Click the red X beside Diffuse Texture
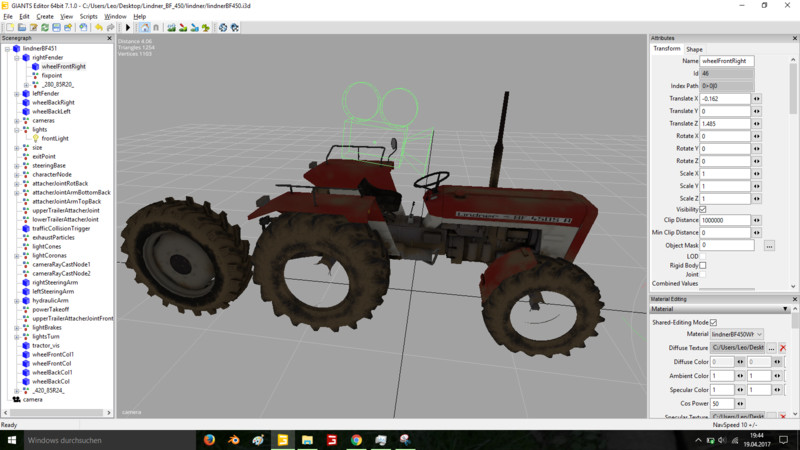This screenshot has height=450, width=800. tap(783, 347)
